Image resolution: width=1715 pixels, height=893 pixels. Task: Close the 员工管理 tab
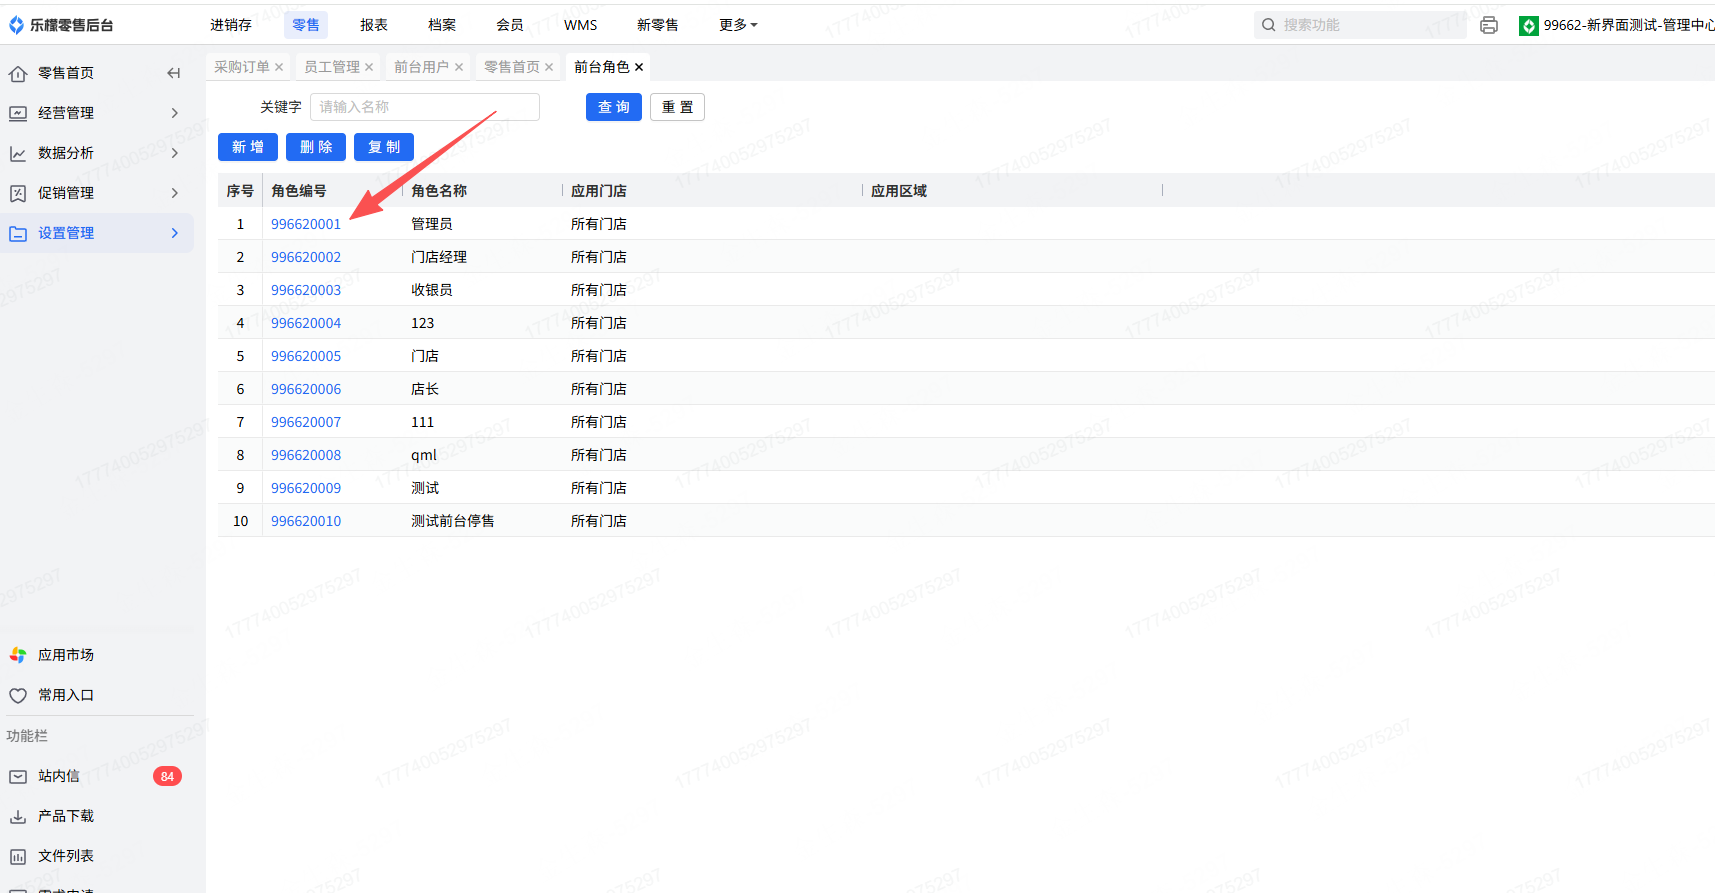coord(369,67)
